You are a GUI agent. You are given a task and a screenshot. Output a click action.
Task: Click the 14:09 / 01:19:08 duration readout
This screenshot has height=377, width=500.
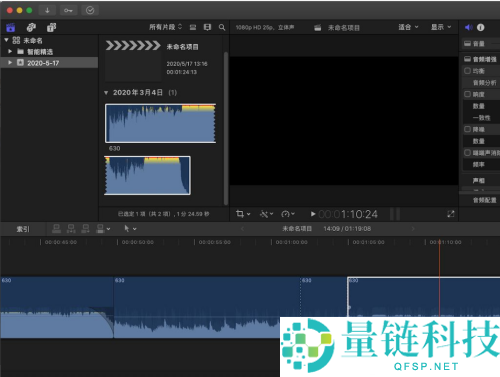tap(347, 229)
